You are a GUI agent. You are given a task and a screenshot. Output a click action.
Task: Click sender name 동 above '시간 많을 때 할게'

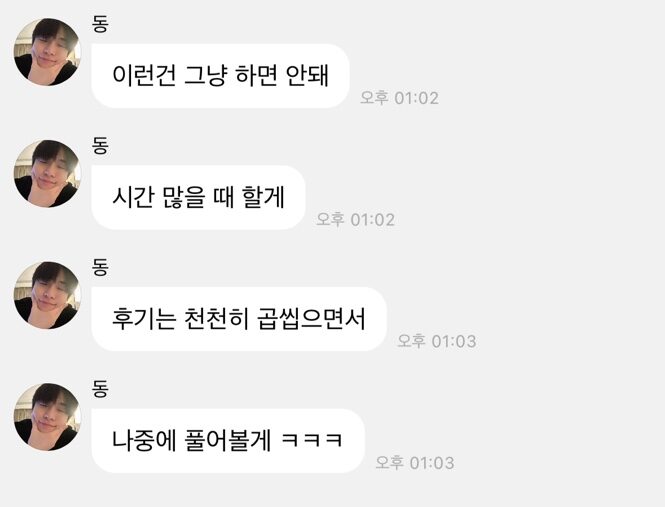click(x=100, y=145)
